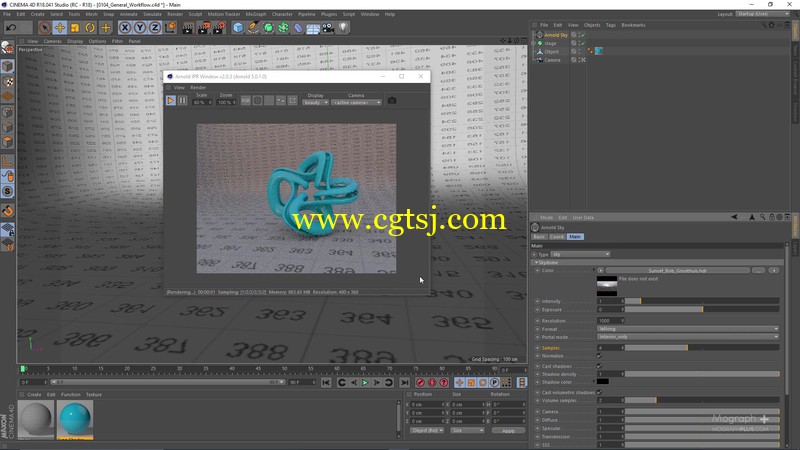Open Render menu in IPR window
800x450 pixels.
(x=198, y=88)
